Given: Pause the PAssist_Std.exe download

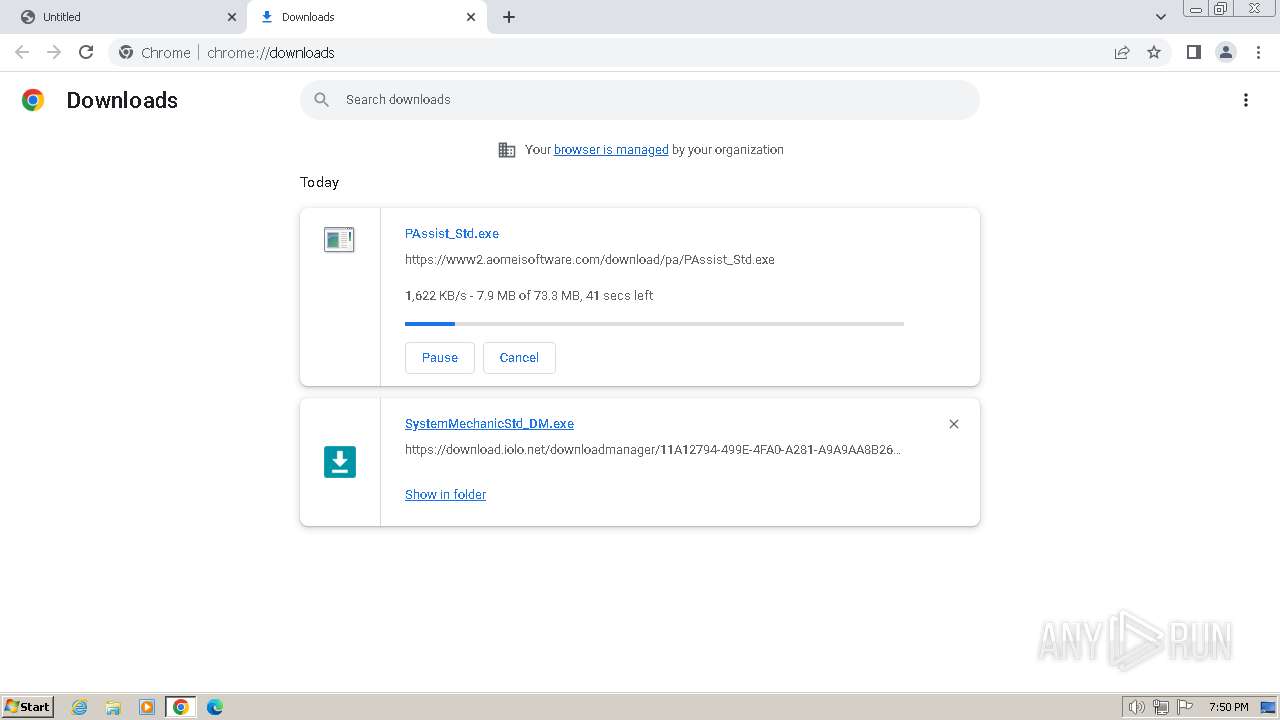Looking at the screenshot, I should pos(440,358).
